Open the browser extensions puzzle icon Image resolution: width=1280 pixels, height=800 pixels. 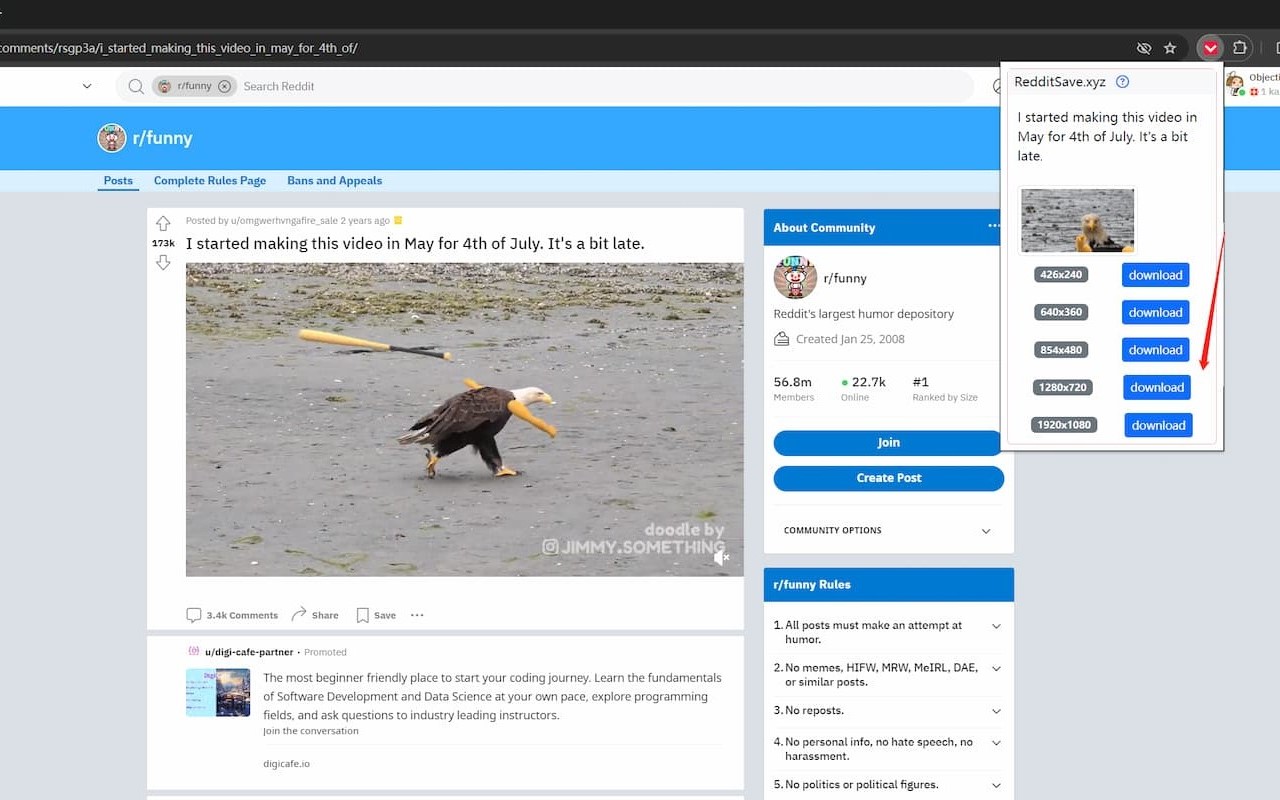pos(1240,48)
